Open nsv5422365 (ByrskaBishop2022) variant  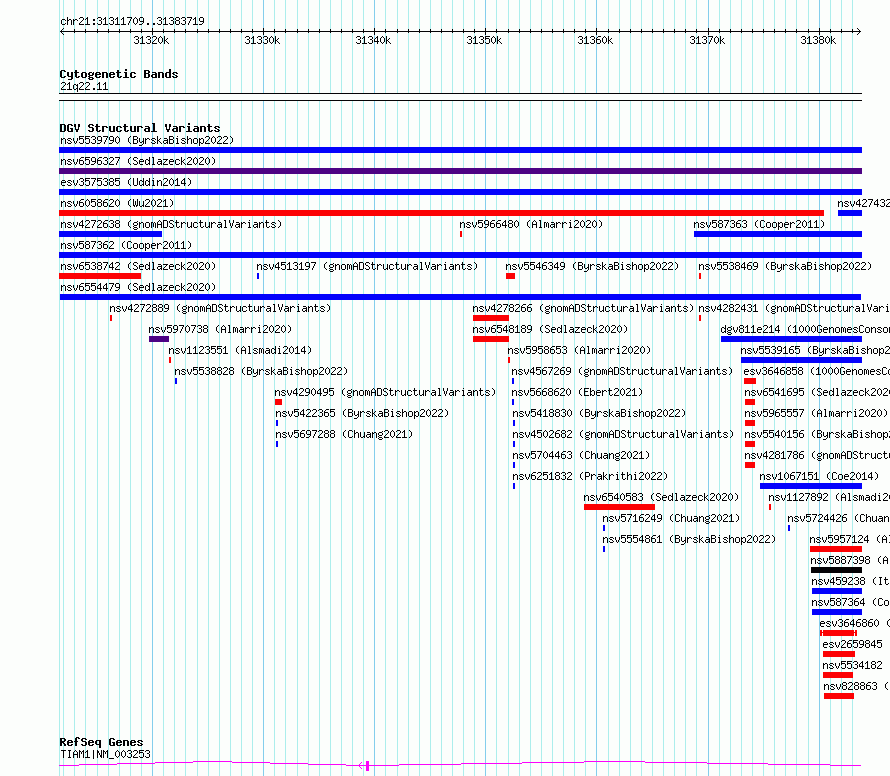(362, 413)
